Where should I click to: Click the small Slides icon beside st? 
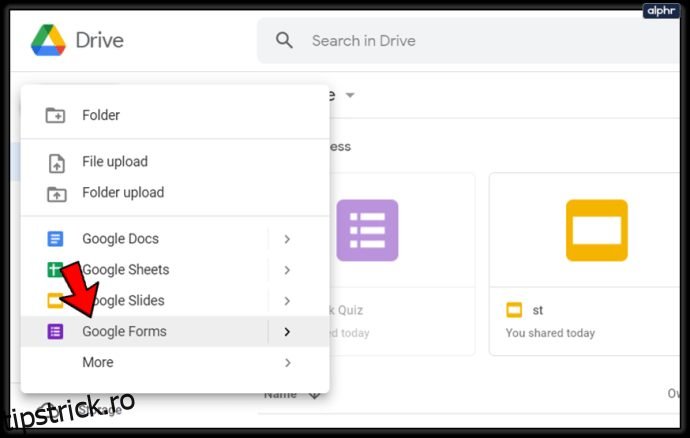pos(514,310)
